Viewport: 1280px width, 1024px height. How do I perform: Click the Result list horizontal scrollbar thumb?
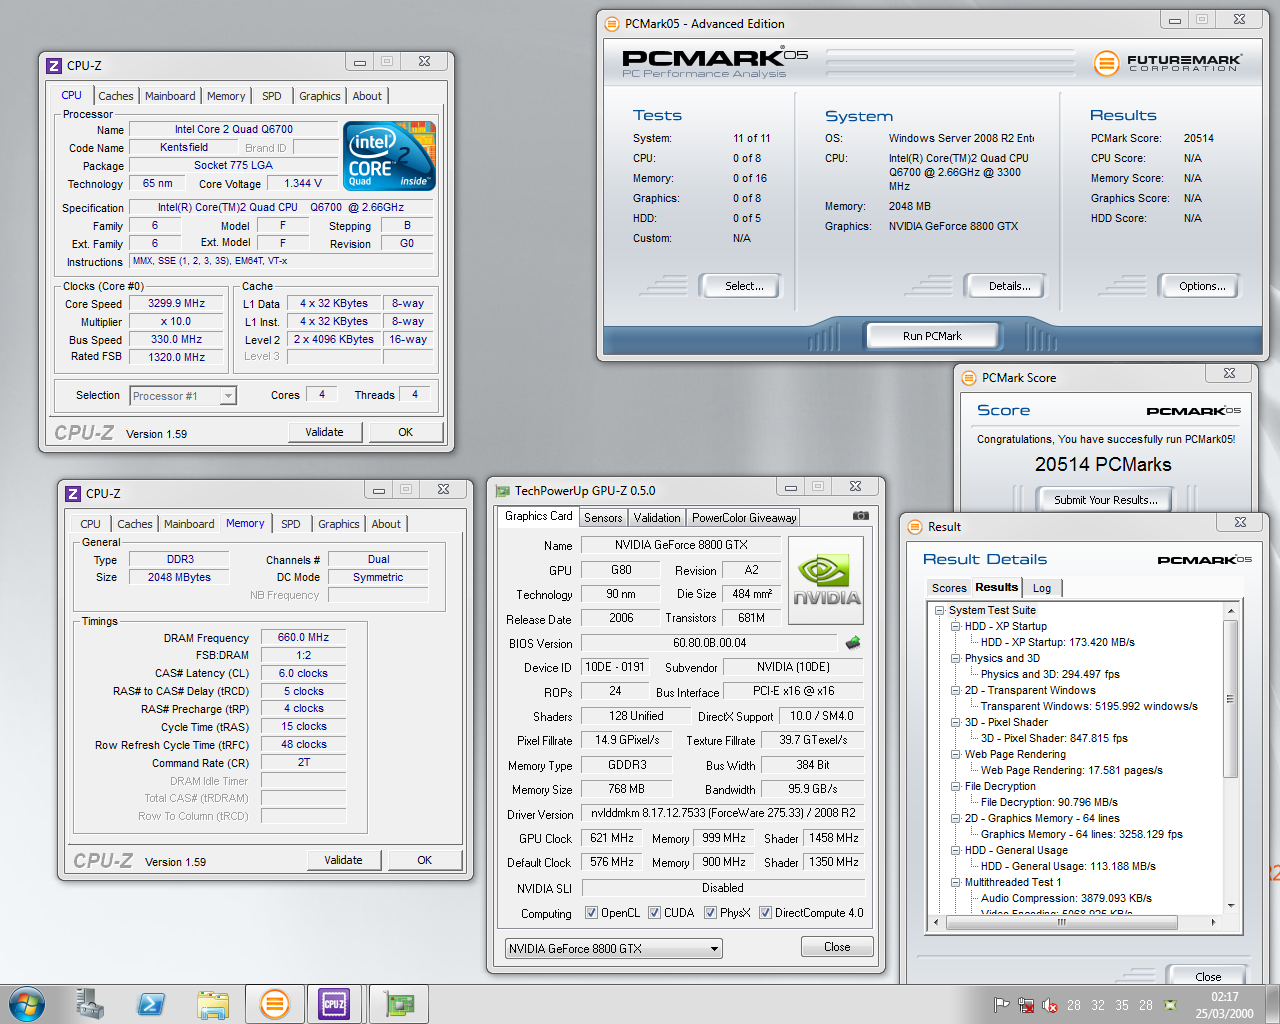click(x=1061, y=922)
